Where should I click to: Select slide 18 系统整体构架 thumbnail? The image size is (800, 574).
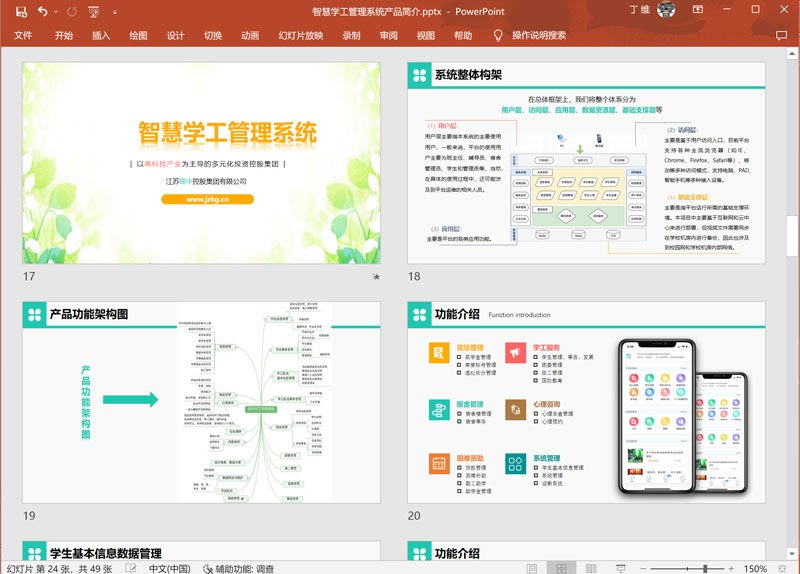pos(586,163)
